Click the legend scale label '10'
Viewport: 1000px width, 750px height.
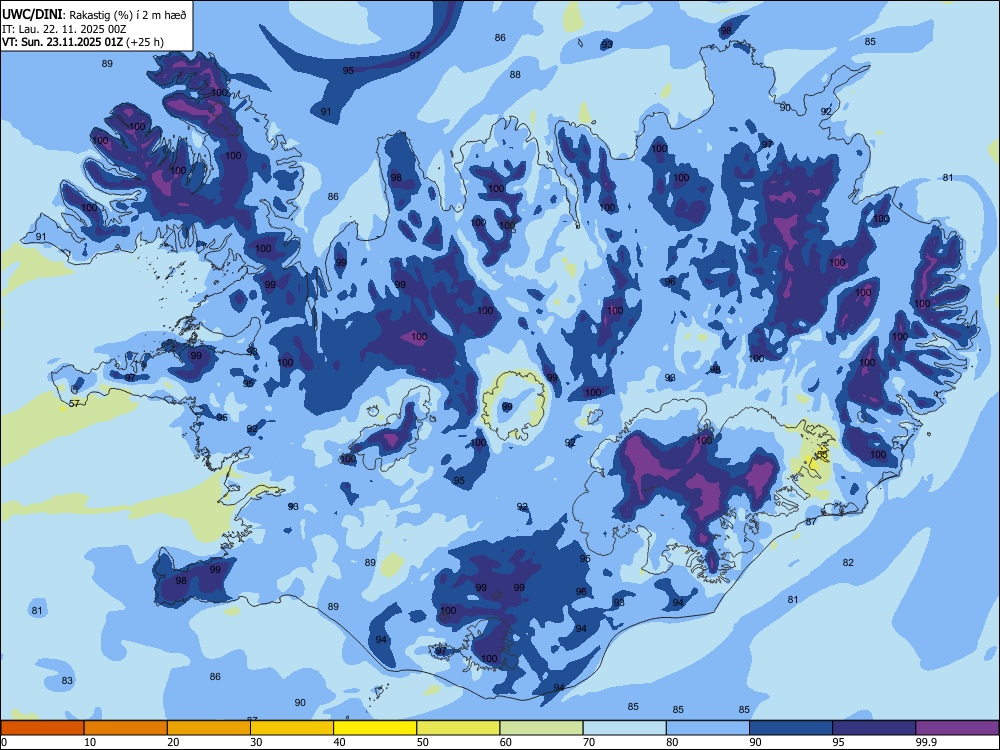point(90,742)
